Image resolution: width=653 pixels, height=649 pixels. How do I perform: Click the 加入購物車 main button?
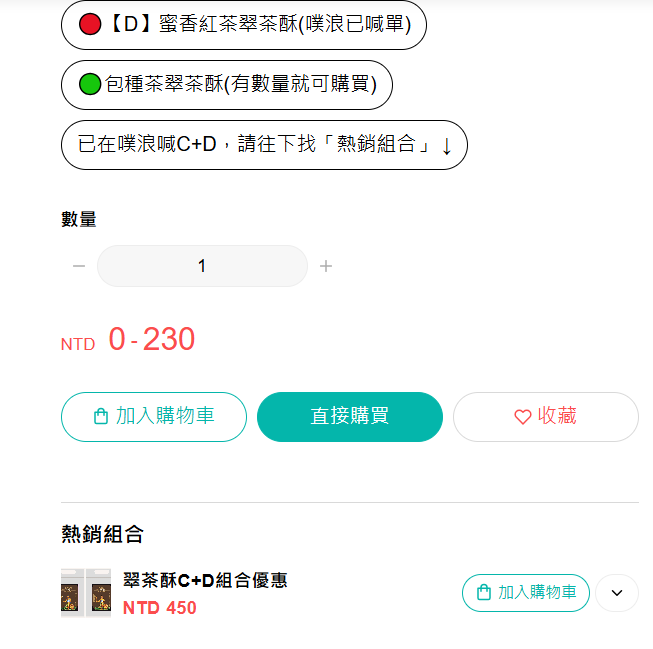click(154, 417)
